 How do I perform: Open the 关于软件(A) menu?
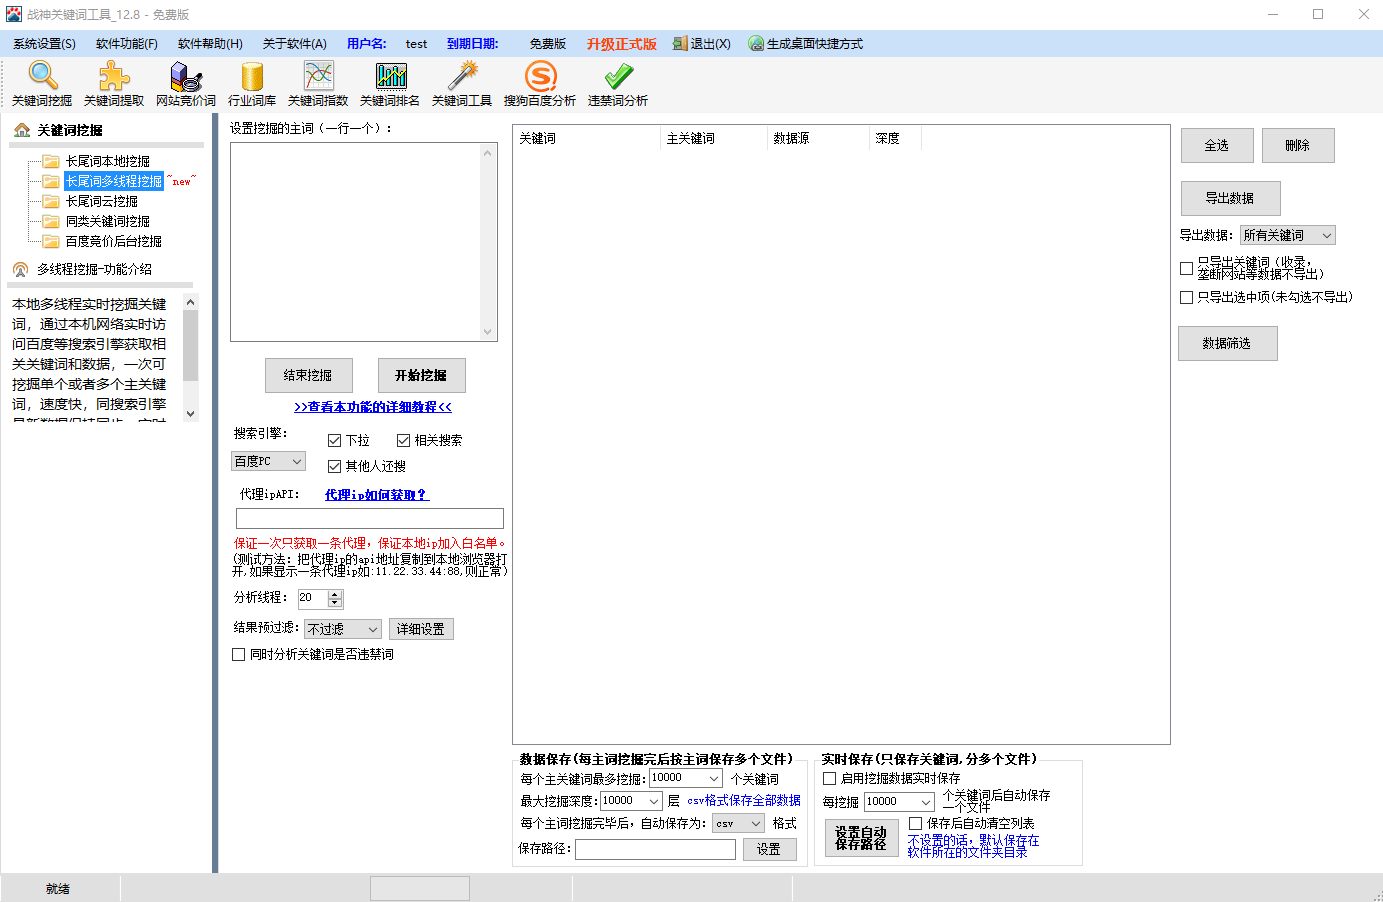point(295,44)
